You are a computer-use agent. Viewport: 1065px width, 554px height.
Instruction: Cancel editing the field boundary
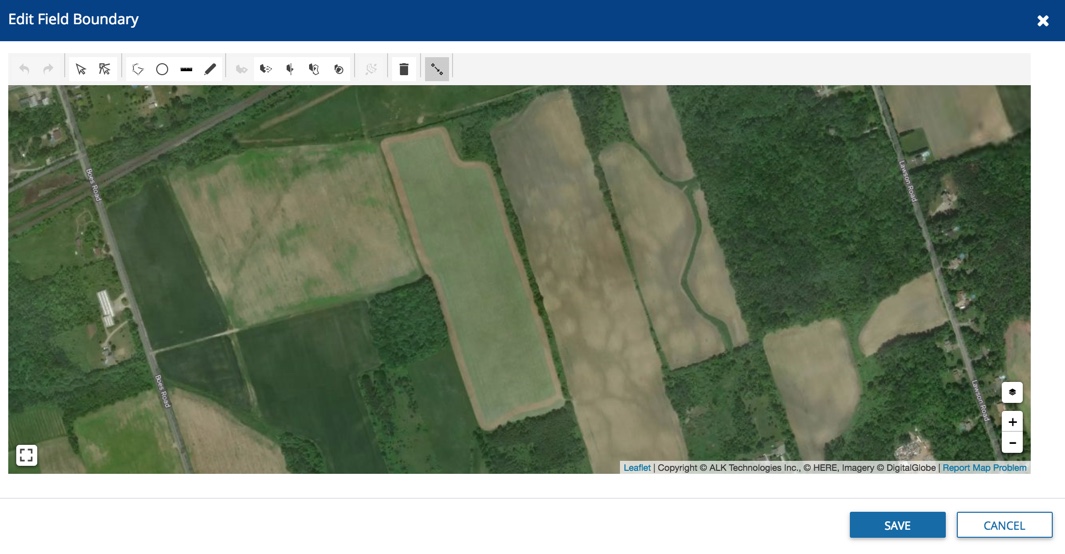coord(1004,525)
